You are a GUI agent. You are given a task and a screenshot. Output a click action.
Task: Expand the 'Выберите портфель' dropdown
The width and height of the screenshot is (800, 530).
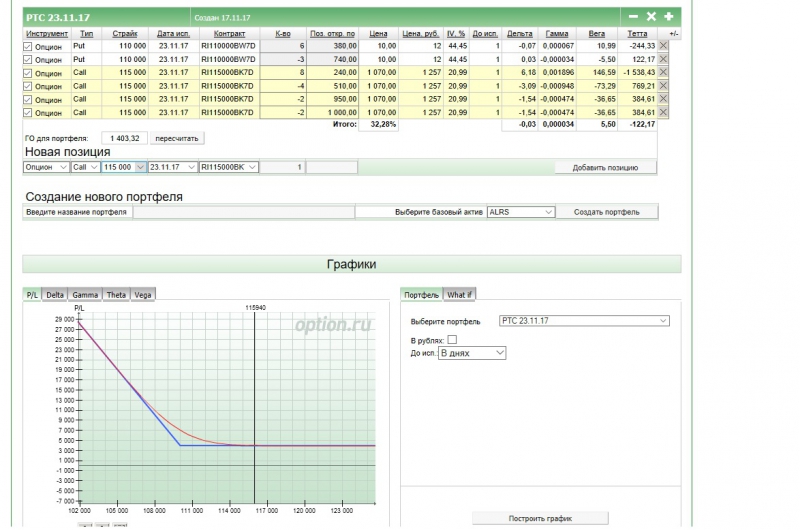583,321
